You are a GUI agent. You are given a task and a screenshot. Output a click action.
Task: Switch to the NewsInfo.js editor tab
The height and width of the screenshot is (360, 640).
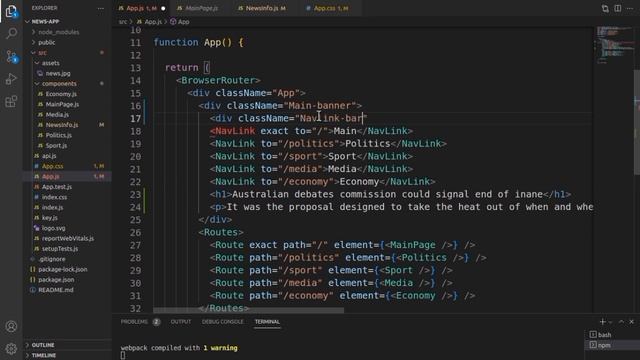(261, 8)
